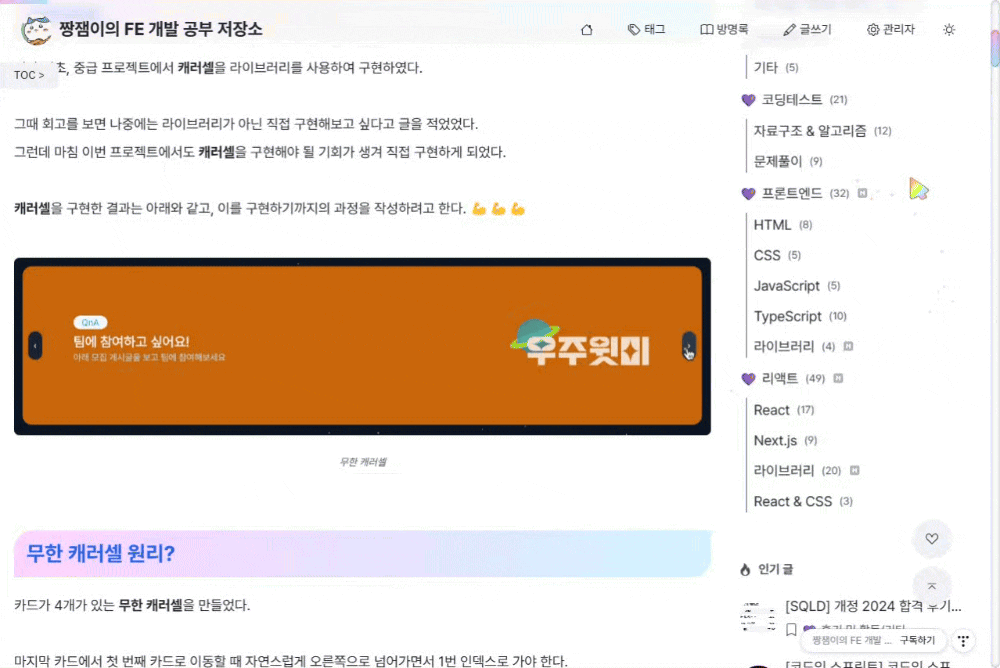This screenshot has width=1000, height=668.
Task: Click the N new badge beside 리액트
Action: coord(838,378)
